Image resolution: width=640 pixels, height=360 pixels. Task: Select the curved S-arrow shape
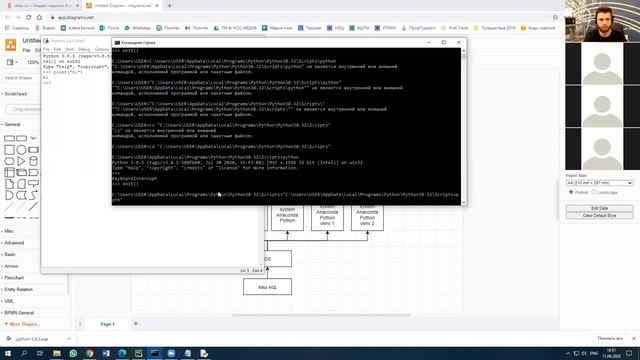point(33,195)
